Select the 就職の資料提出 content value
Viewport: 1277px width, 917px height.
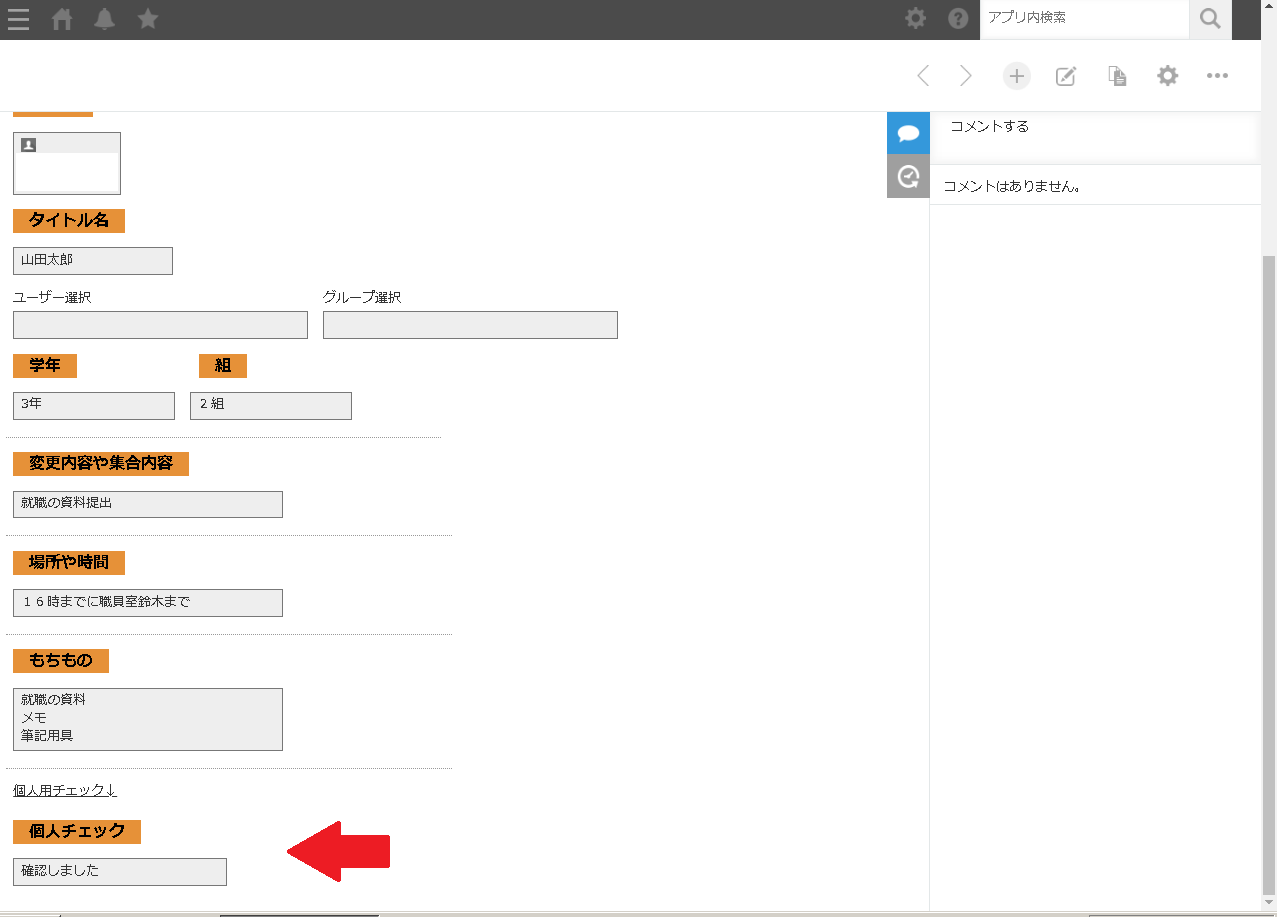(67, 503)
